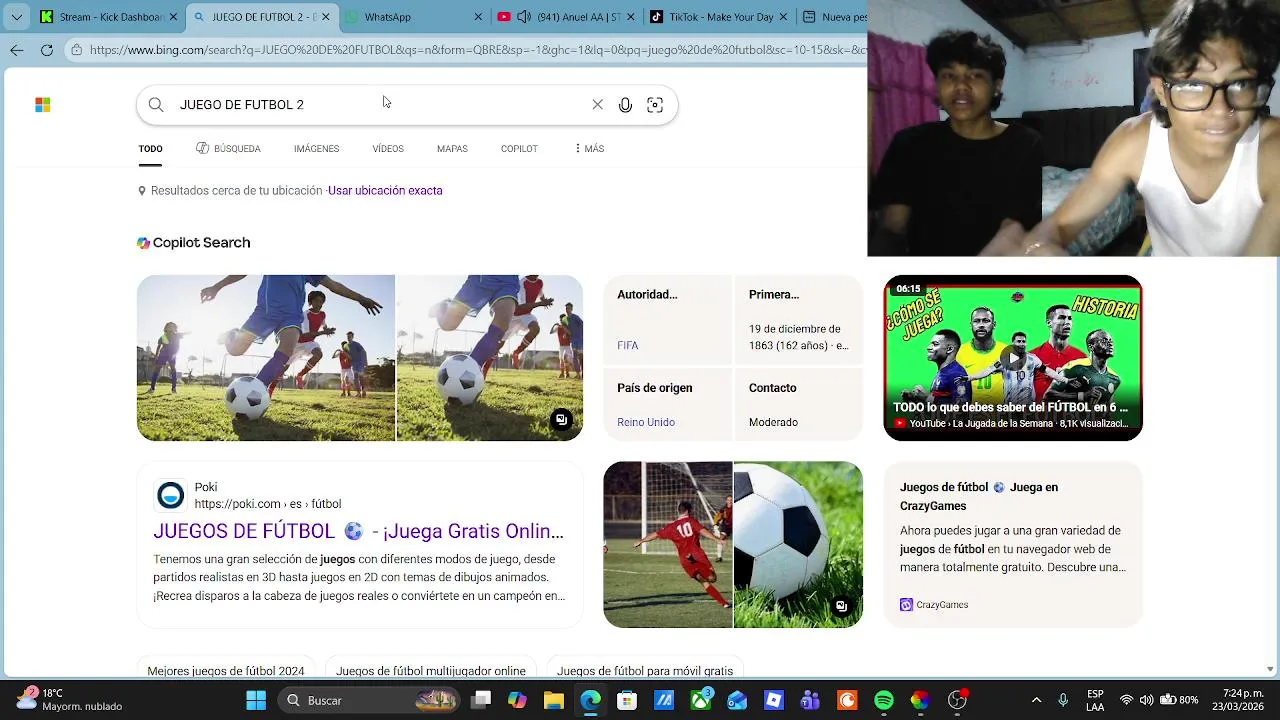Click the taskbar Buscar search box
The width and height of the screenshot is (1280, 720).
(x=370, y=701)
